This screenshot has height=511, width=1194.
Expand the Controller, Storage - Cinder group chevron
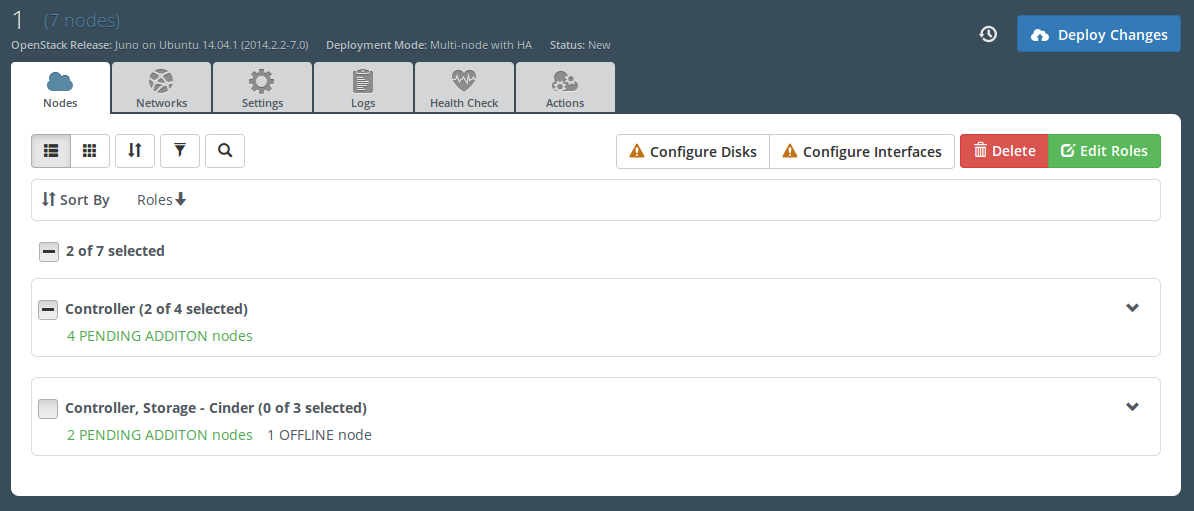tap(1132, 407)
